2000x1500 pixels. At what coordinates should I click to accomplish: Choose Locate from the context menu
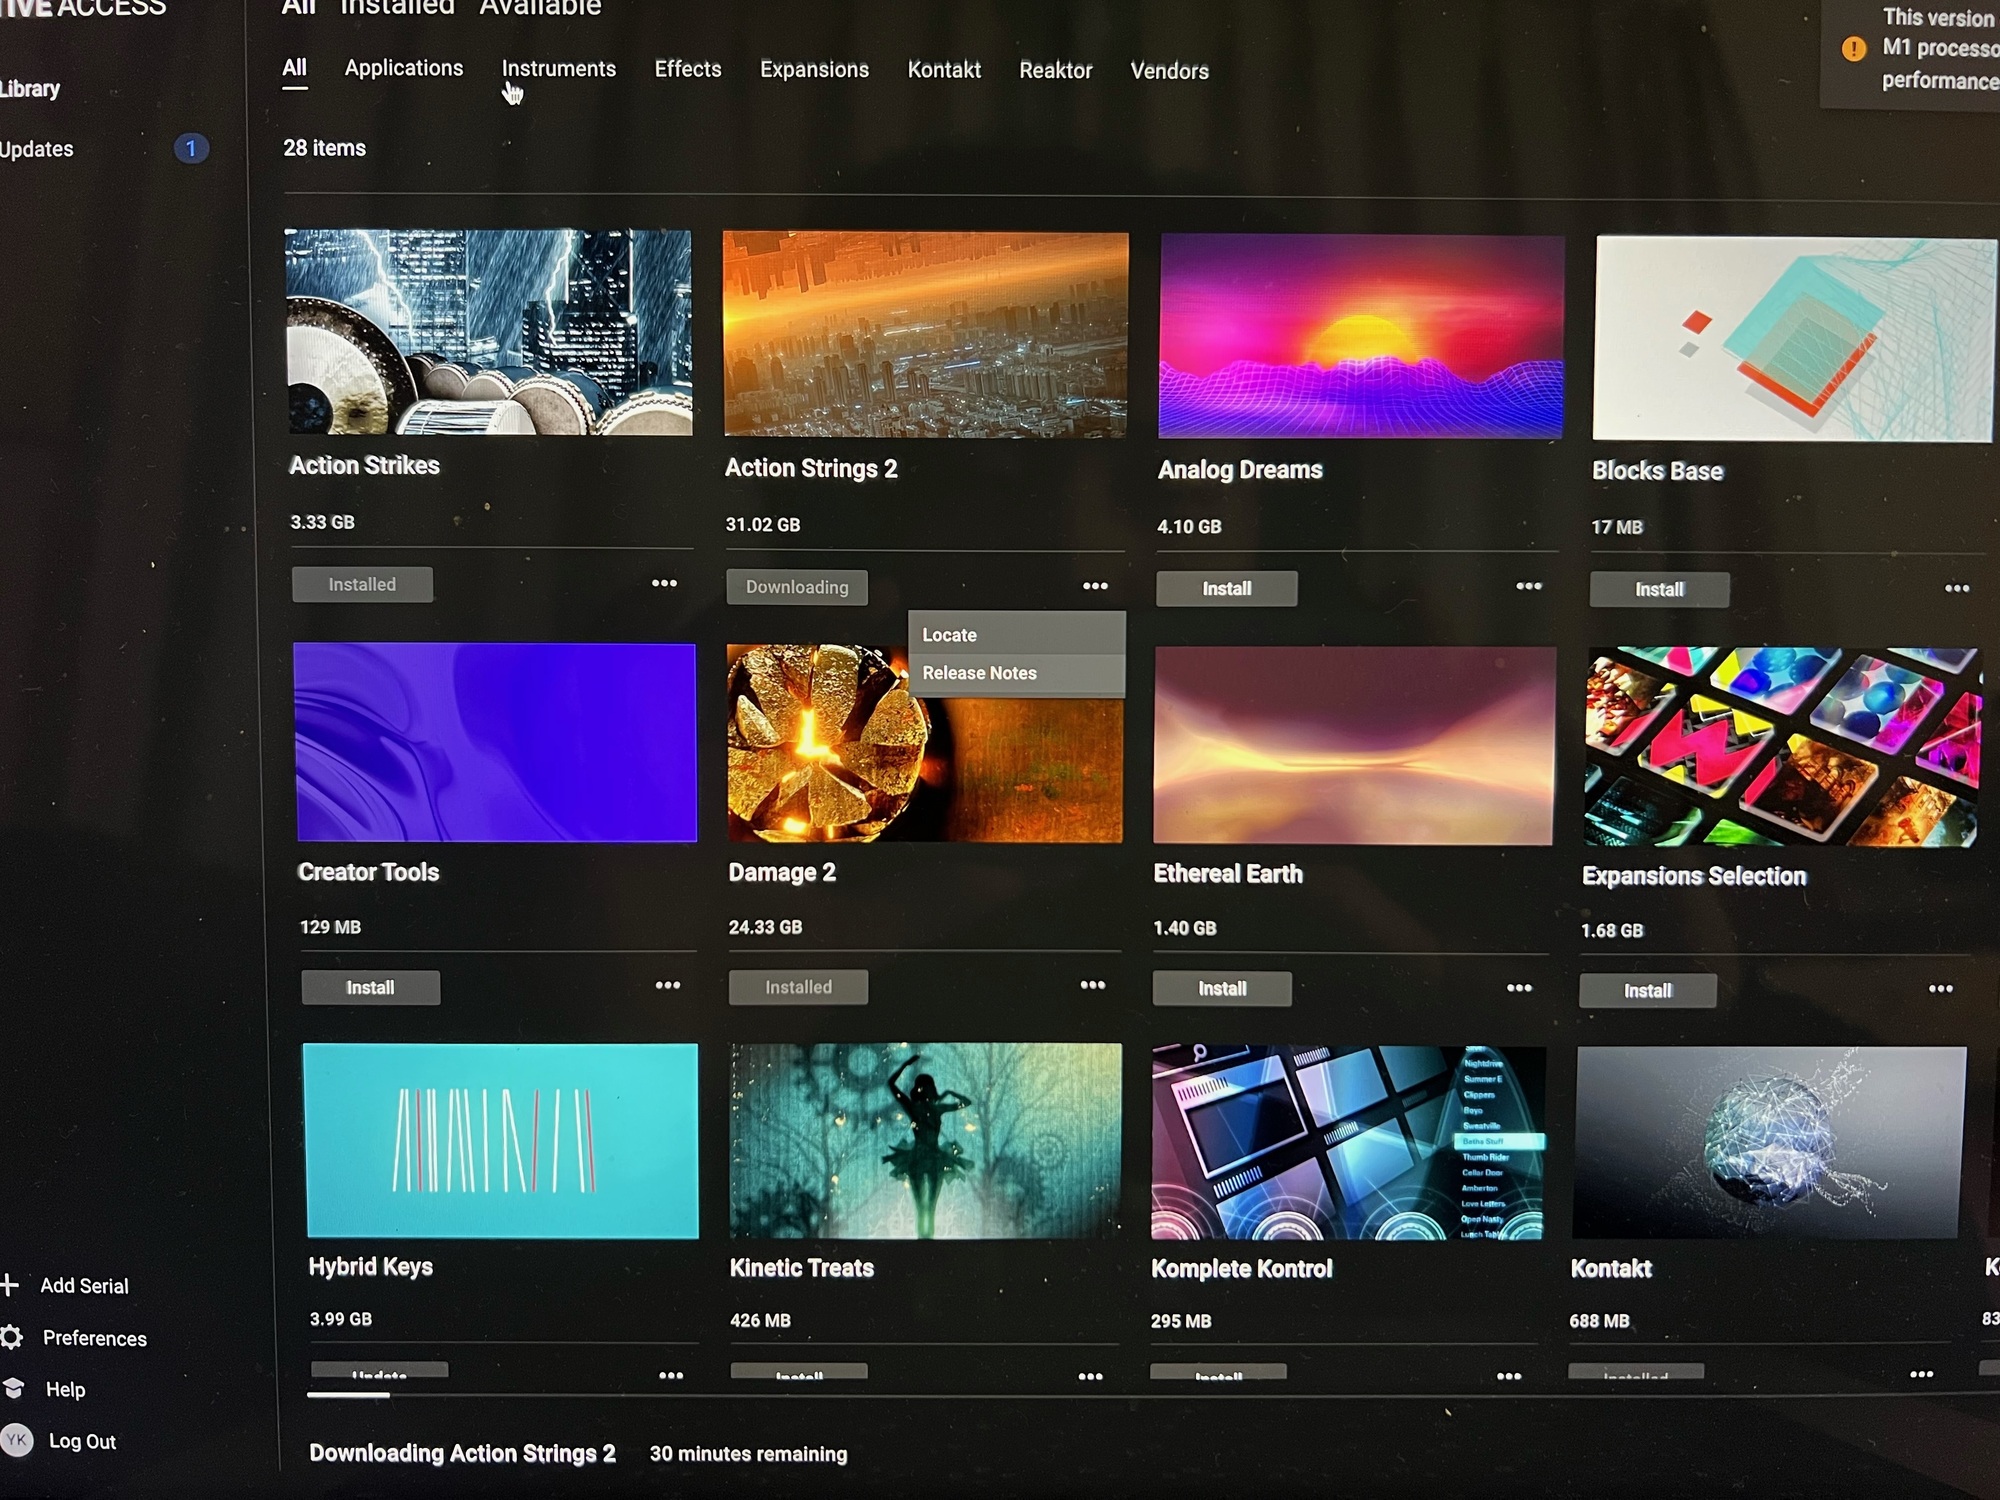tap(1016, 634)
